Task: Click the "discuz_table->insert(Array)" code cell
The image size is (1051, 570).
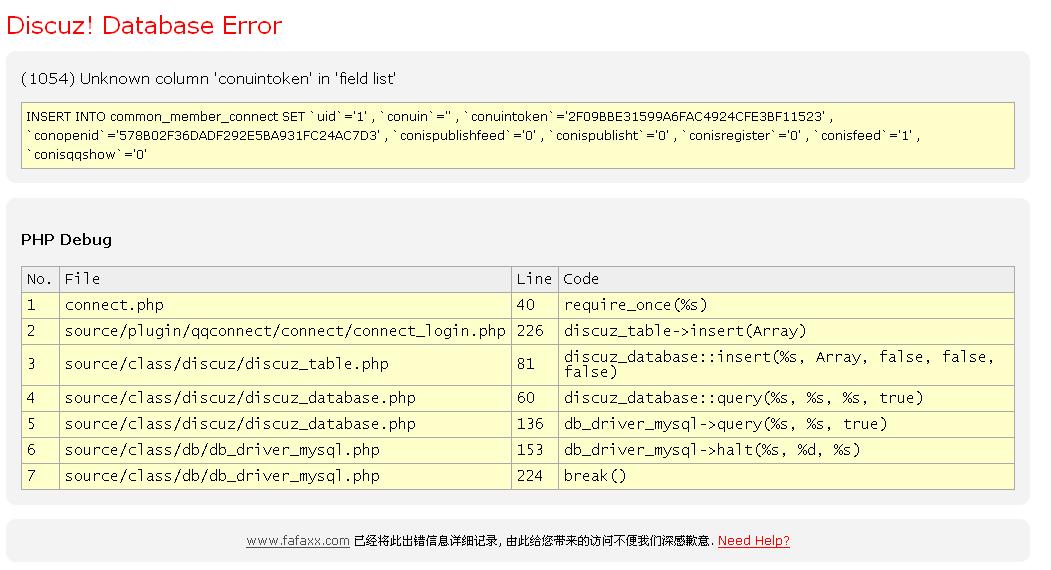Action: [x=684, y=331]
